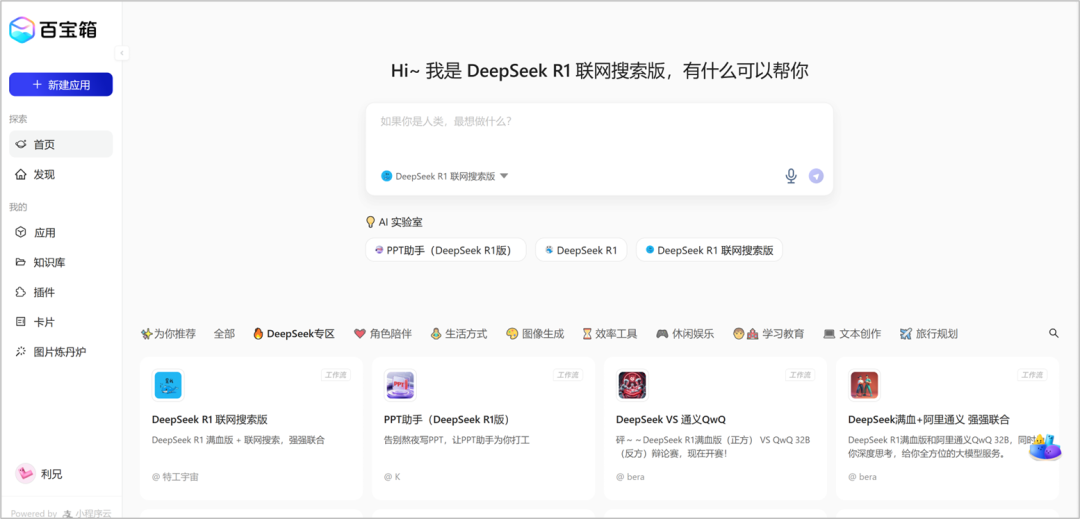Click the 'DeepSeek R1 满血版 + 联网搜索' description
Screen dimensions: 1080x519
(x=238, y=439)
